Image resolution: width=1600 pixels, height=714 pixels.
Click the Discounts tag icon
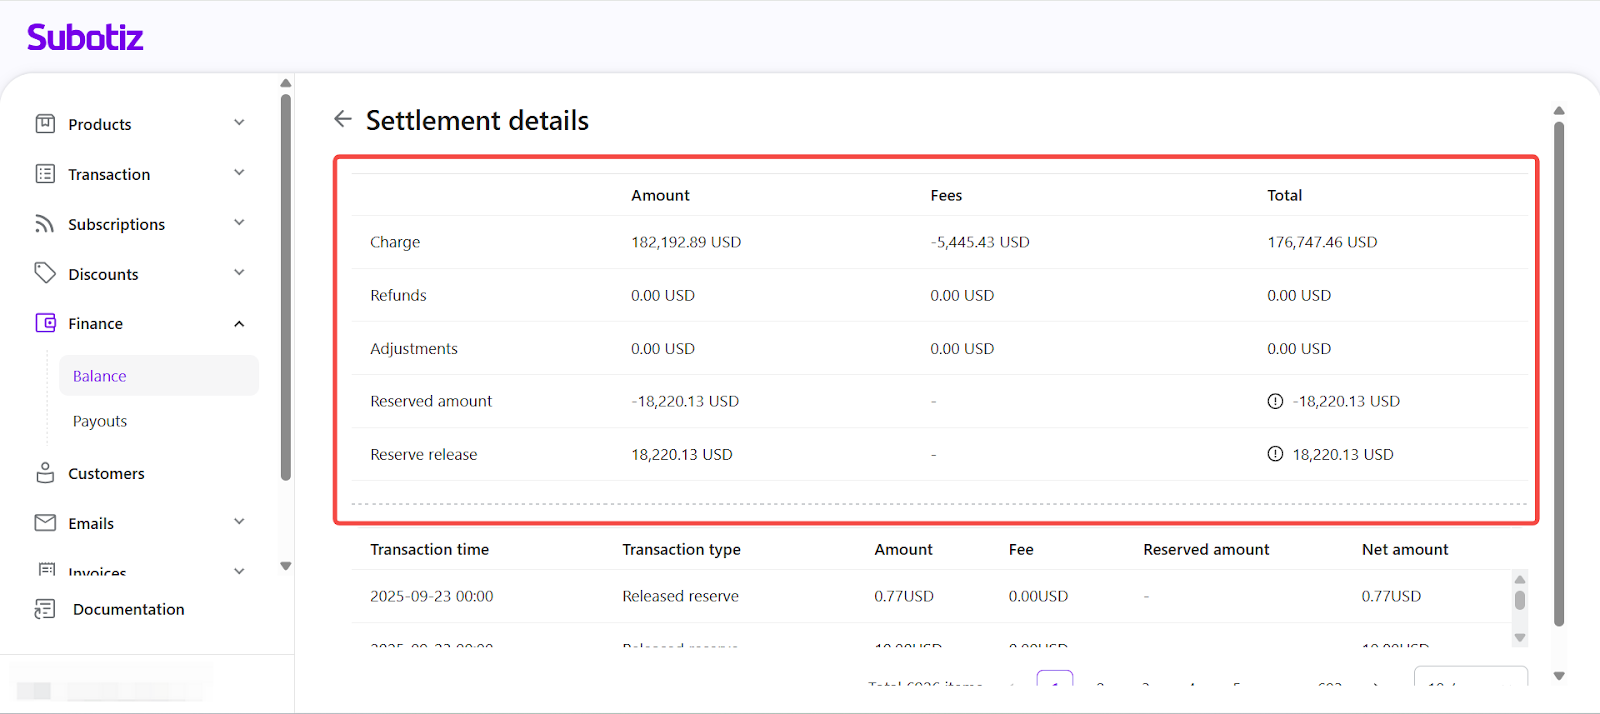point(45,273)
